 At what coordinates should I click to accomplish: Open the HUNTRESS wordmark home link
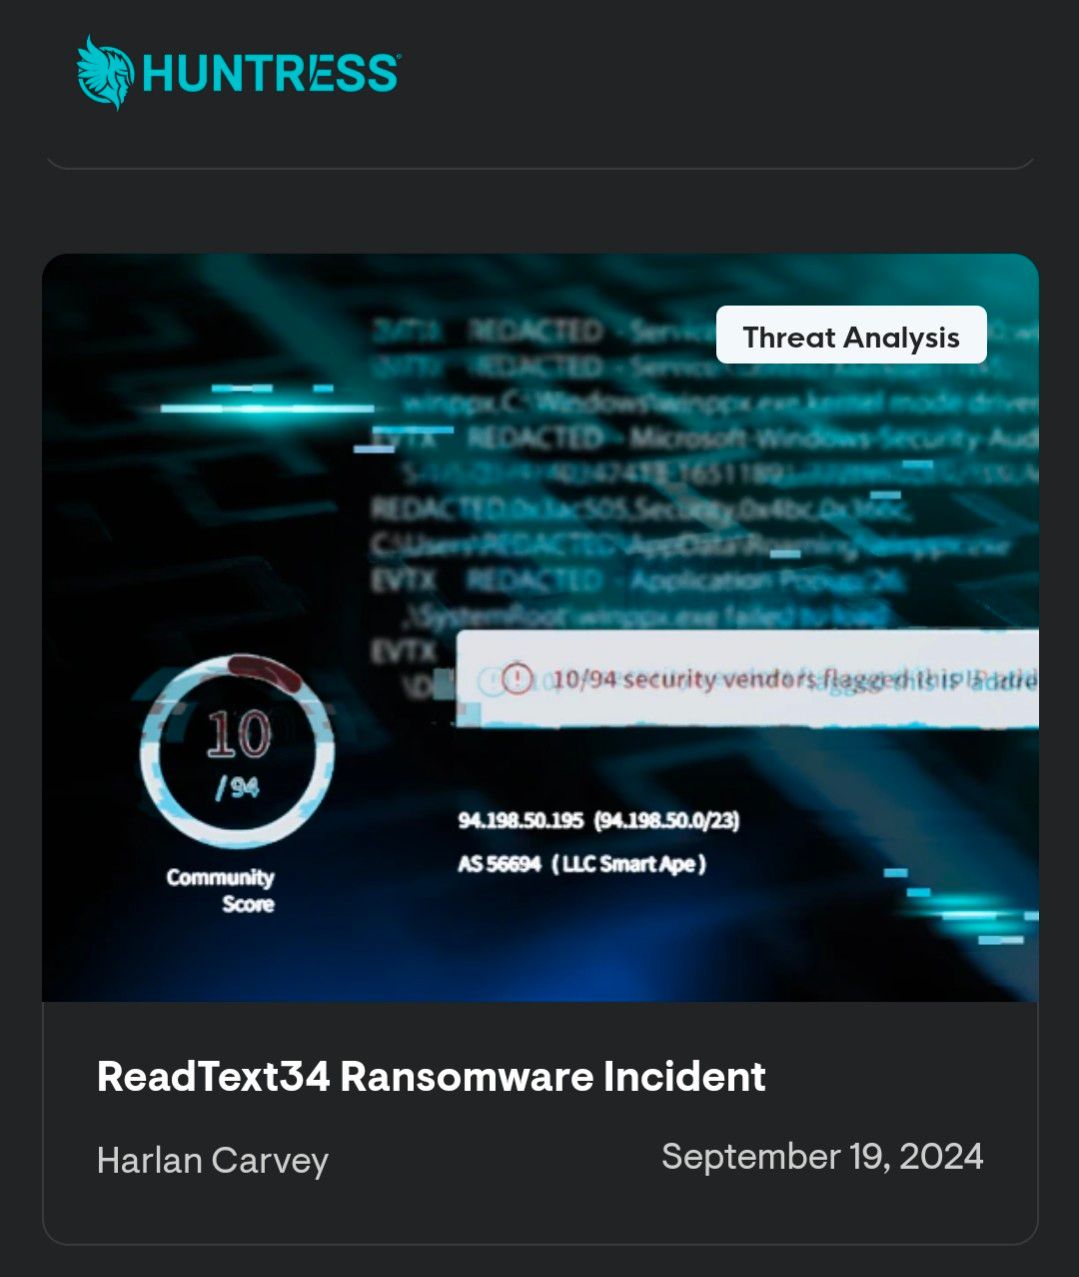tap(271, 74)
